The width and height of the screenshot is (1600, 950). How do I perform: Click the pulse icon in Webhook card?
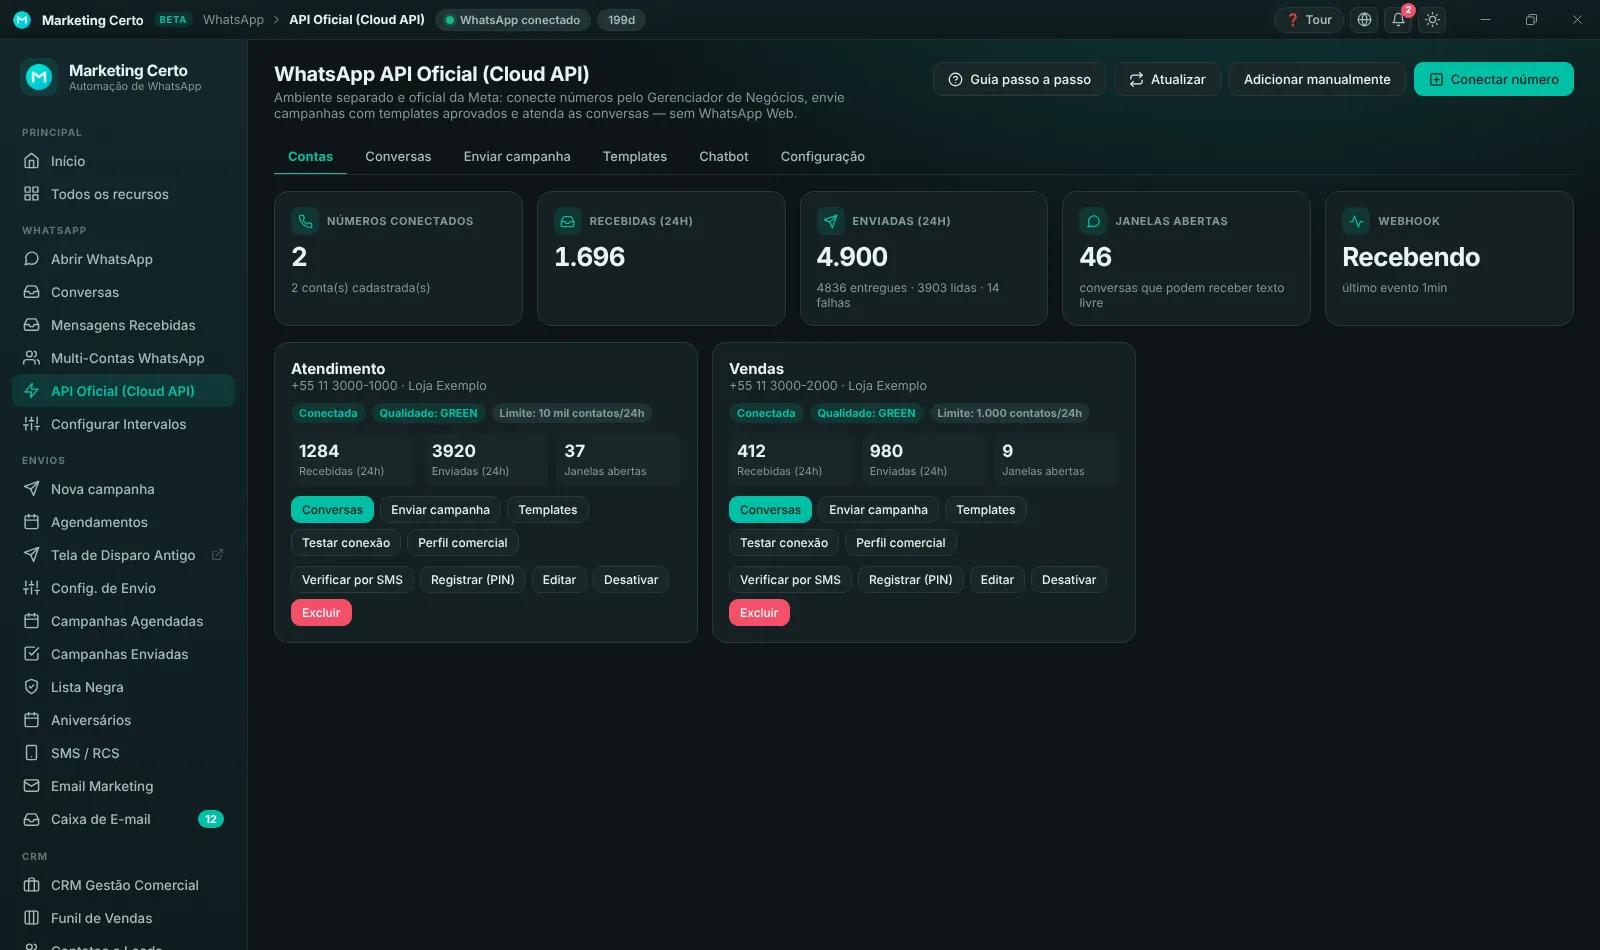click(x=1356, y=221)
